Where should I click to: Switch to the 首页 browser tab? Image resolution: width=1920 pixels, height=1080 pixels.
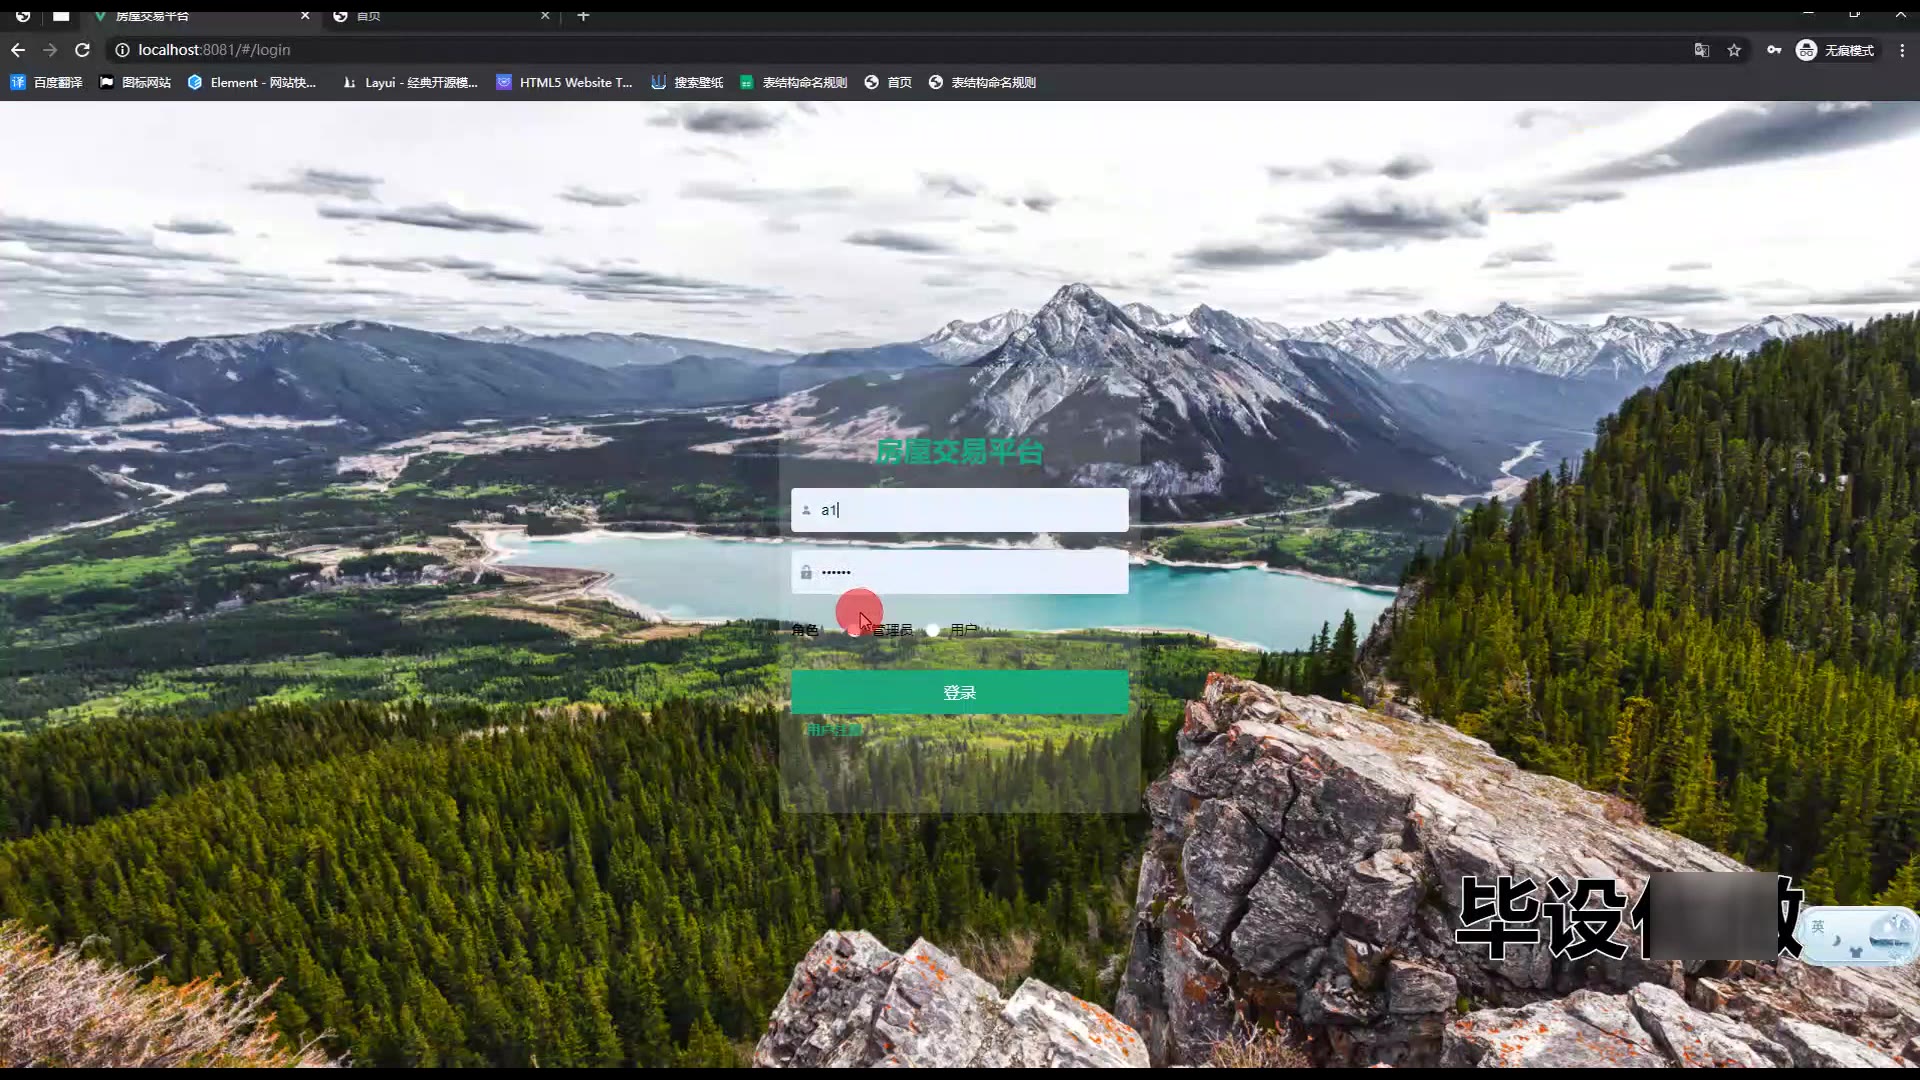pos(440,16)
